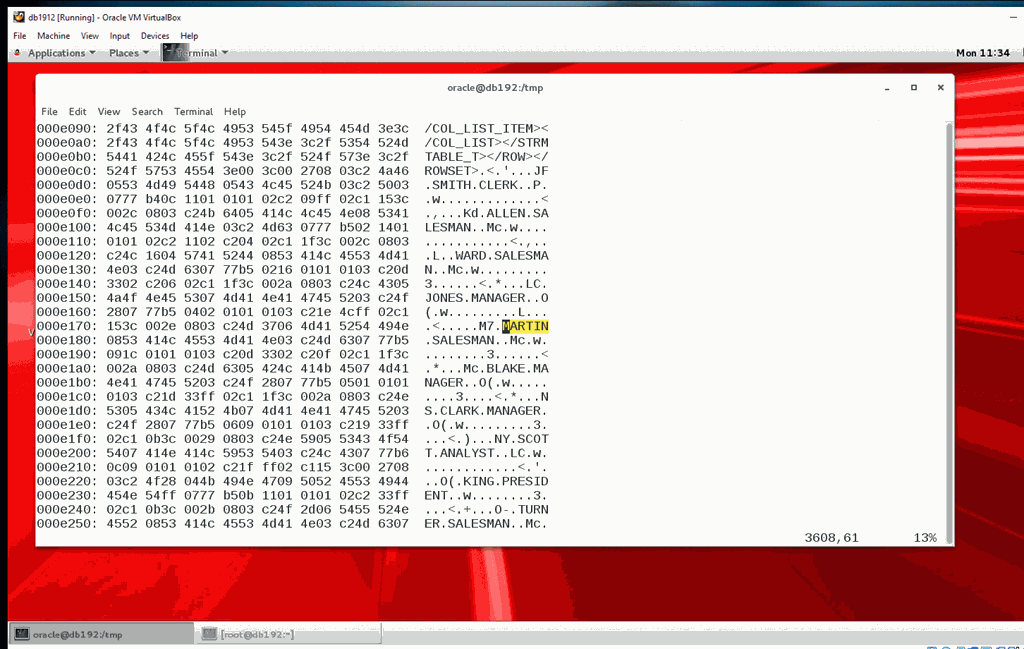Viewport: 1024px width, 649px height.
Task: Open the terminal's Search menu
Action: tap(147, 112)
